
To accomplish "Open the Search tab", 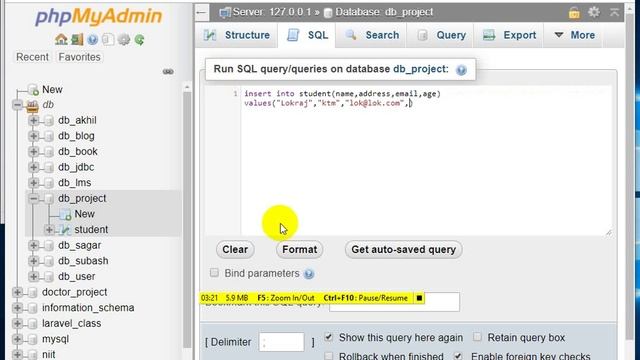I will pos(371,35).
